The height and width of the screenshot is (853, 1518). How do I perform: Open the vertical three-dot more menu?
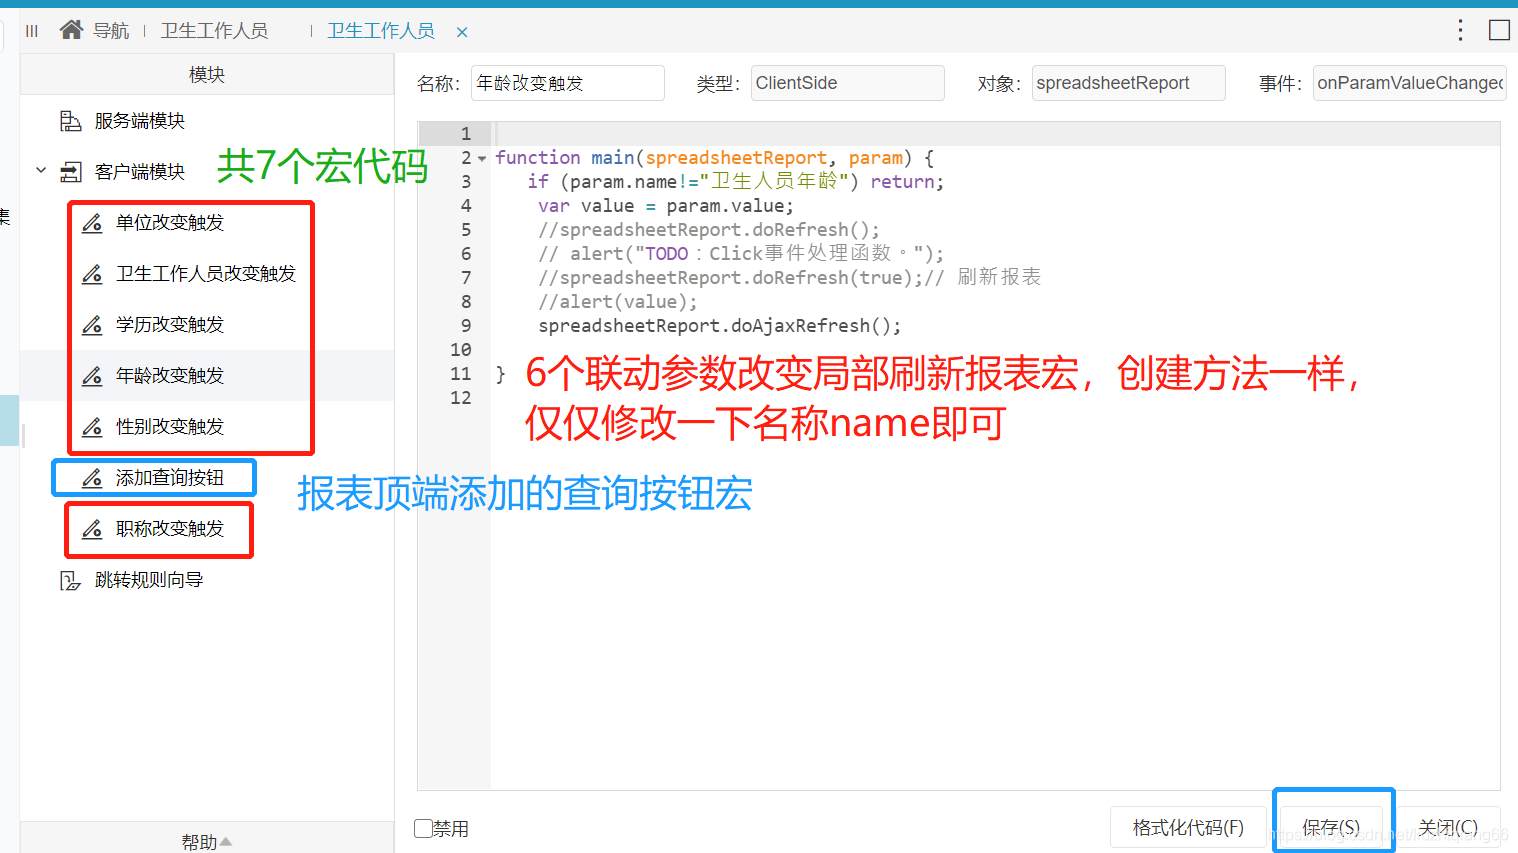[x=1460, y=30]
